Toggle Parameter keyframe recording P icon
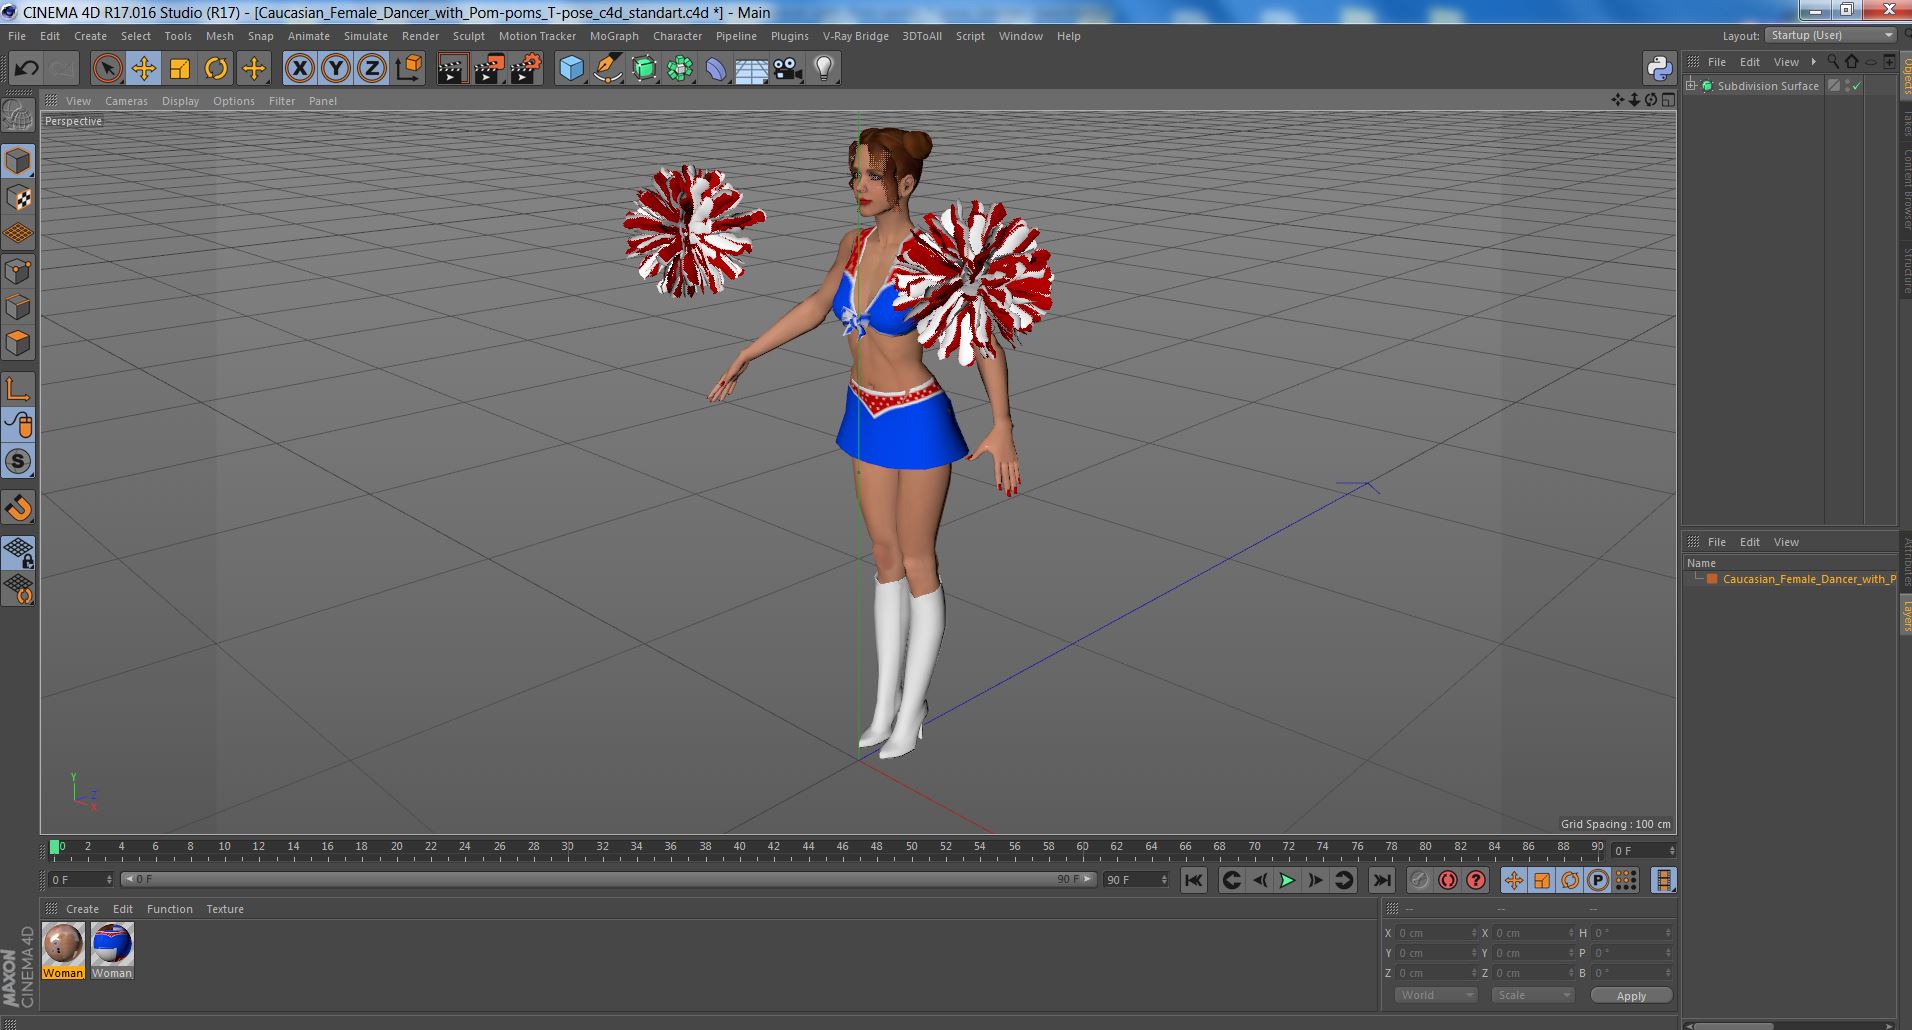Screen dimensions: 1912x1030 pyautogui.click(x=1598, y=880)
